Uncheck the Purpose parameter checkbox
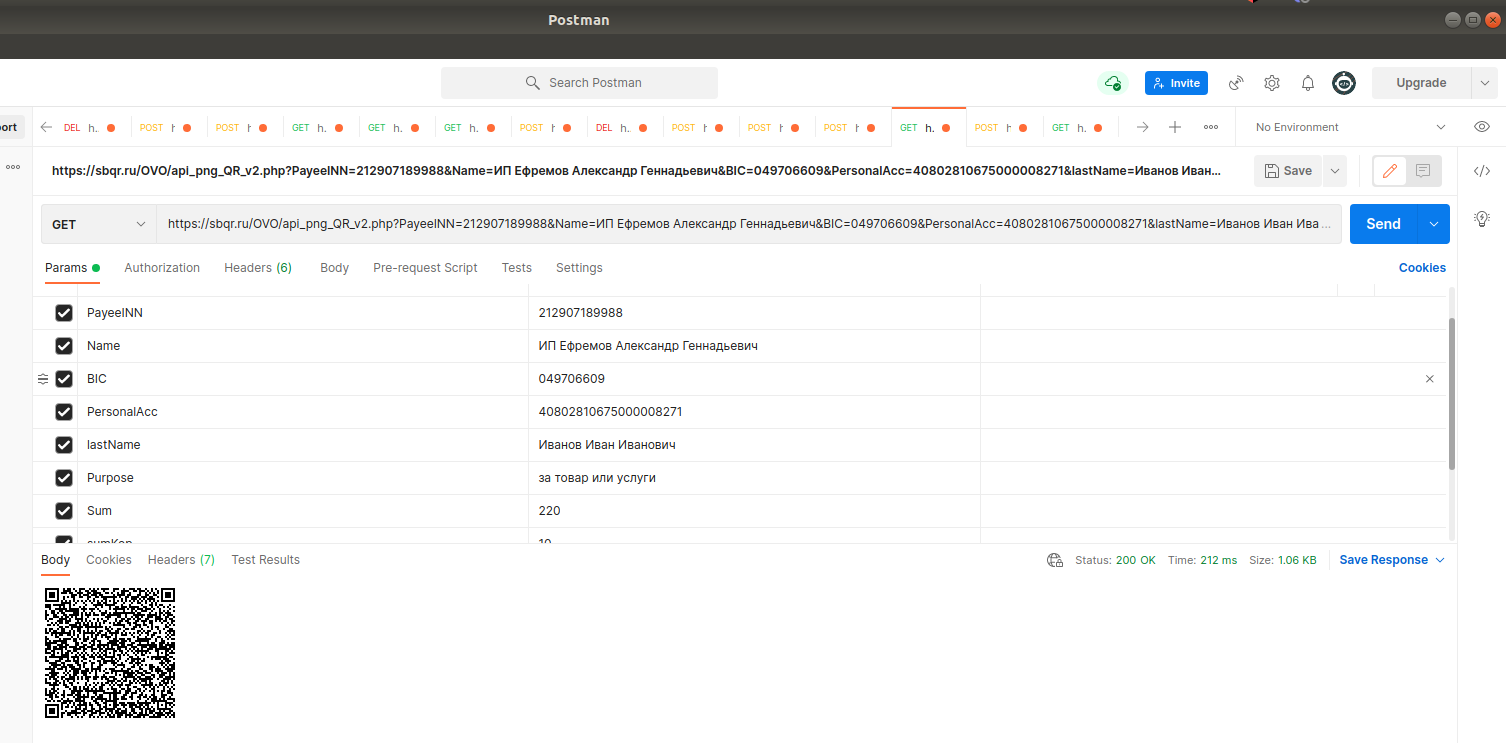Image resolution: width=1506 pixels, height=743 pixels. point(63,478)
